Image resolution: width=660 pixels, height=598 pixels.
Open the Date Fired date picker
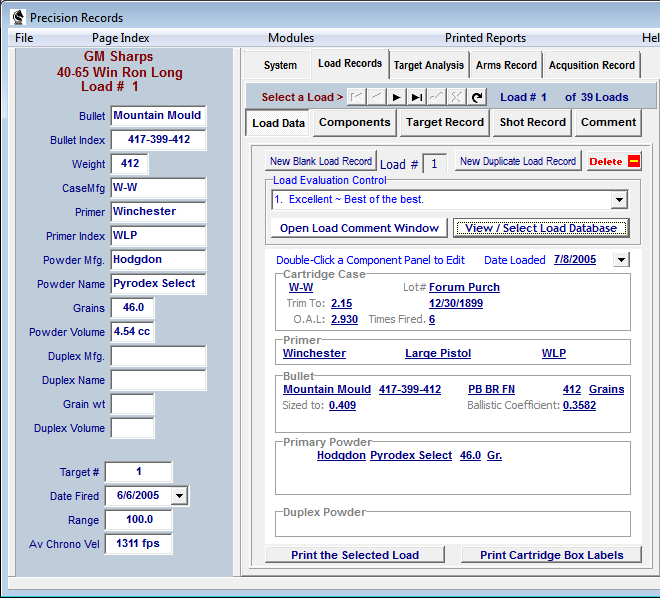click(179, 496)
